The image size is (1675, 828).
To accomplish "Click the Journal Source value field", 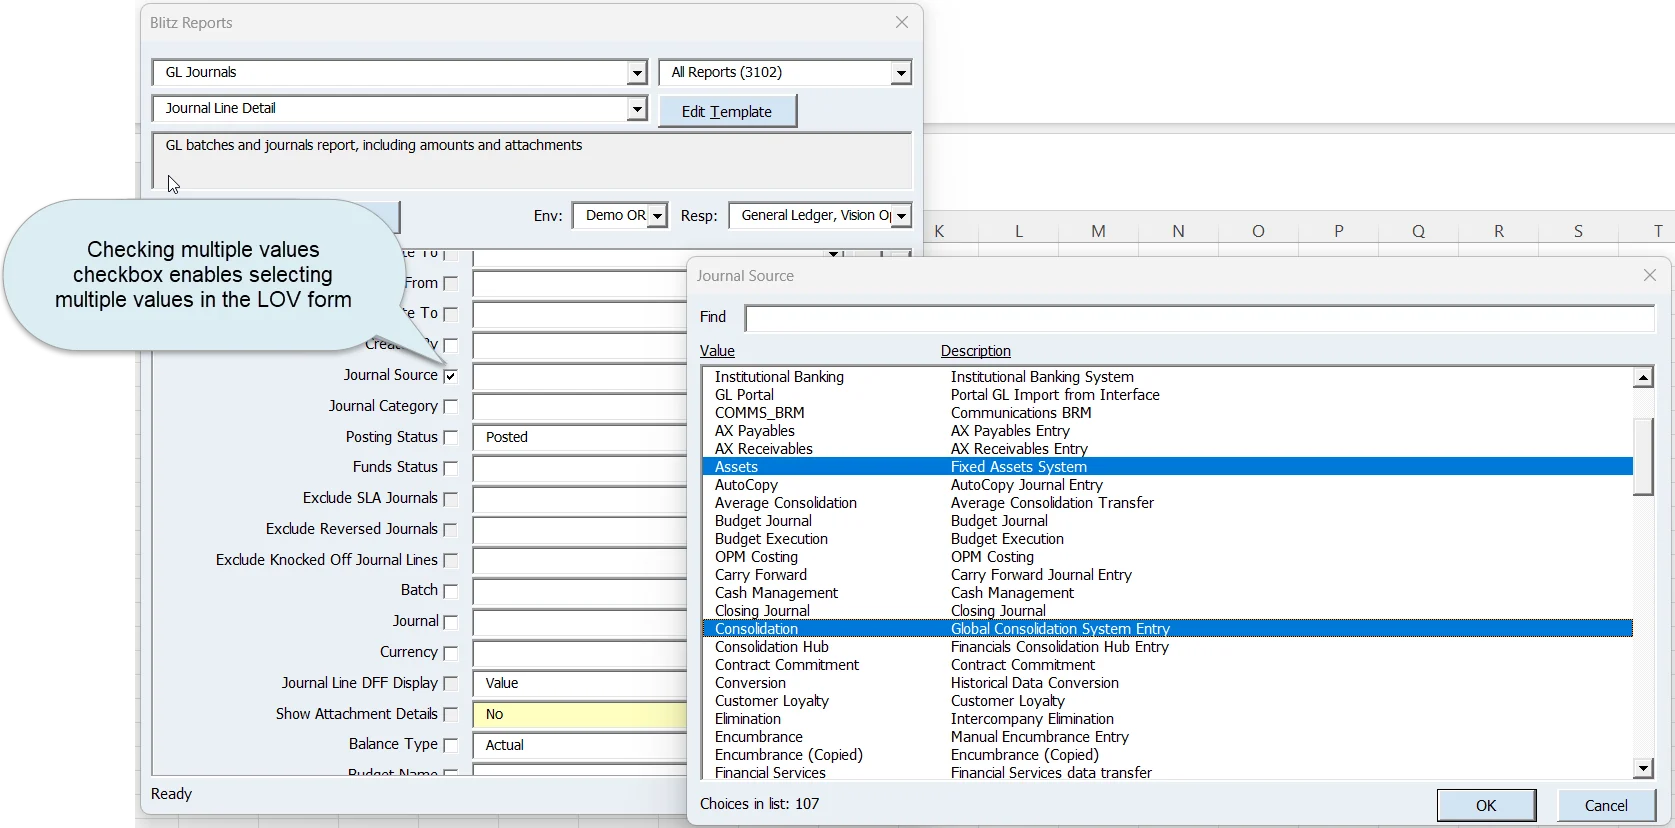I will pyautogui.click(x=580, y=376).
